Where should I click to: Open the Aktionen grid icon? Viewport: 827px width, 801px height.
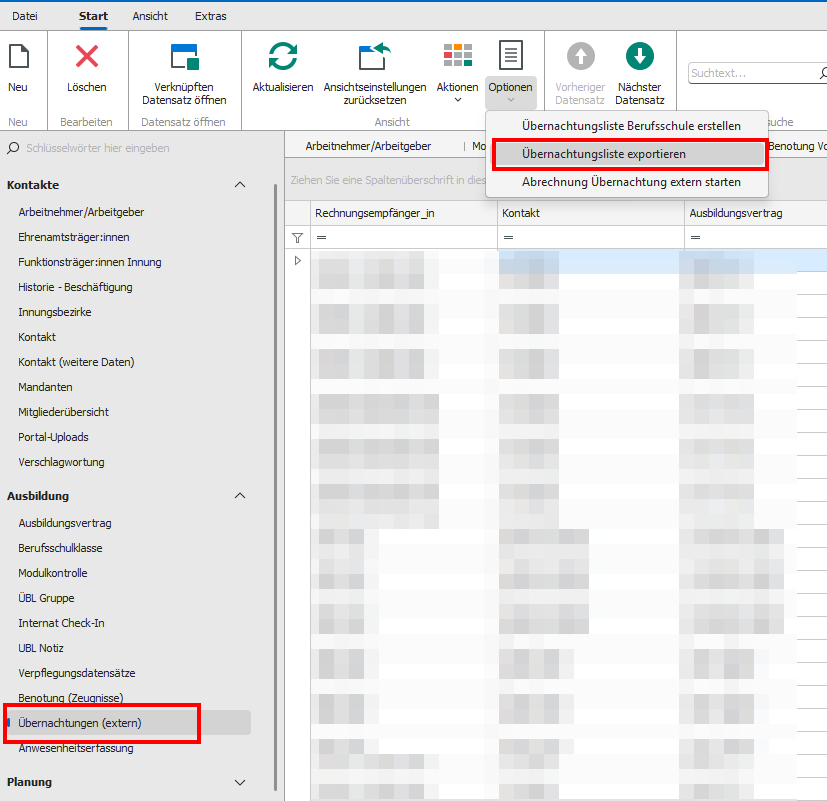pyautogui.click(x=457, y=55)
